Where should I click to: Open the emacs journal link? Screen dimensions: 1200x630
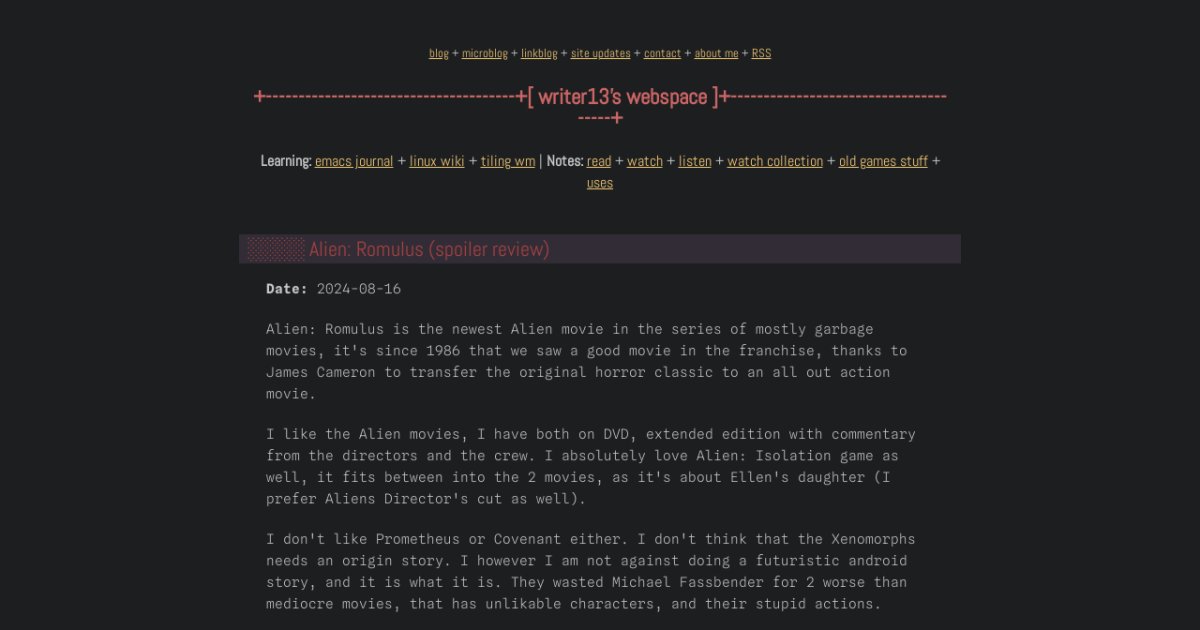point(354,161)
